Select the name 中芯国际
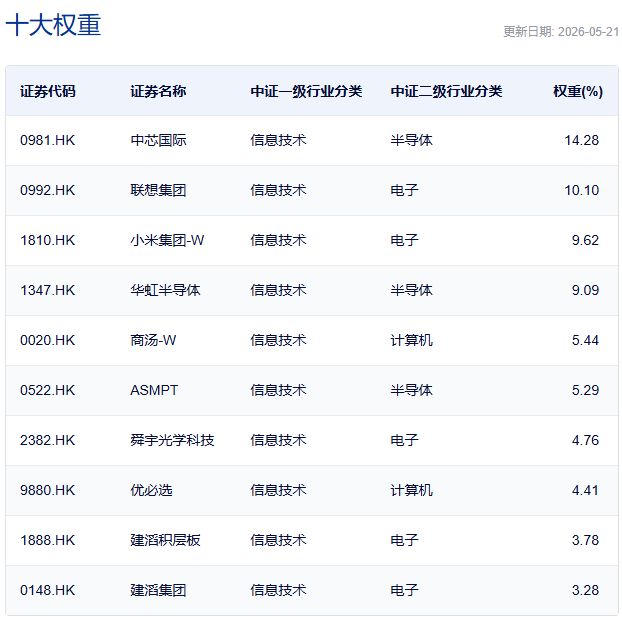The image size is (622, 621). pos(158,140)
